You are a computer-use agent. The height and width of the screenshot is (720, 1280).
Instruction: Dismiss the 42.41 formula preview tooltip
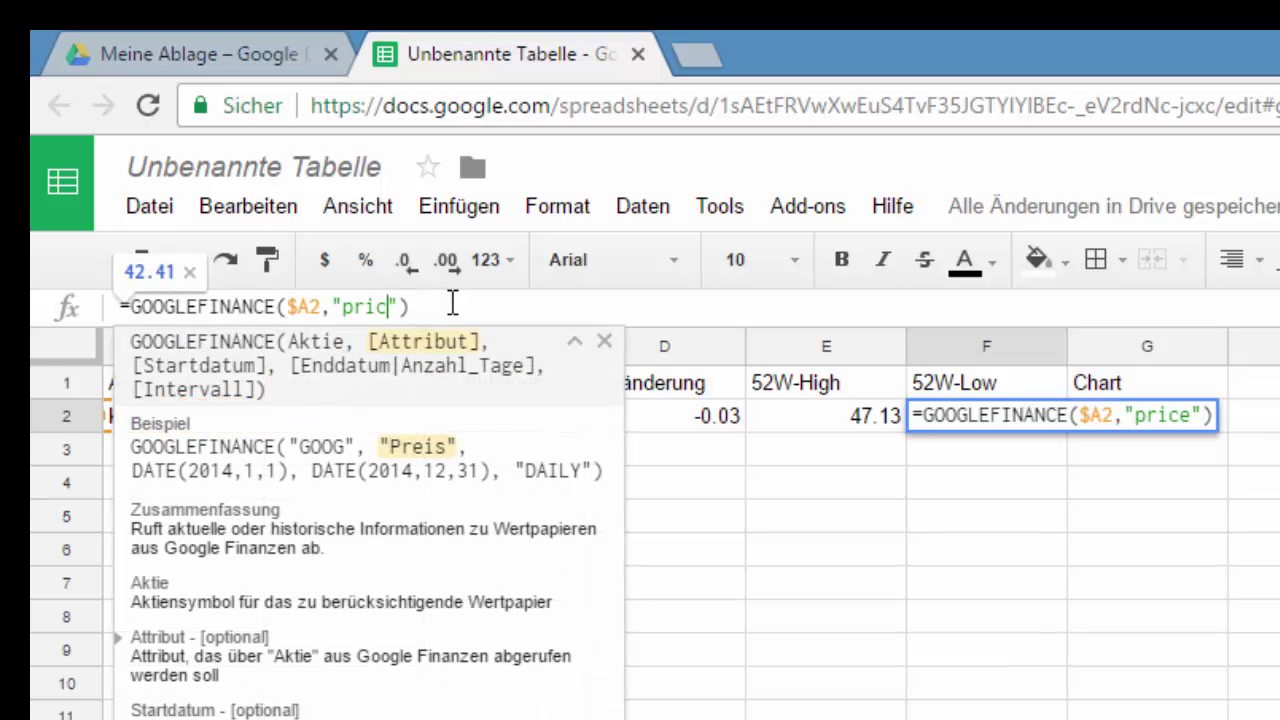(190, 272)
